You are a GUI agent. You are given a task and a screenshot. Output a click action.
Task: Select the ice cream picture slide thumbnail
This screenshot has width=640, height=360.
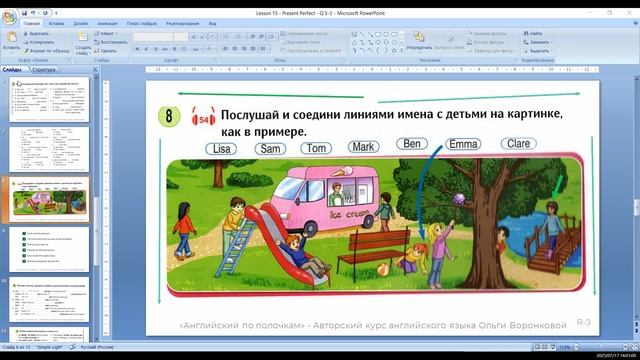click(x=49, y=200)
